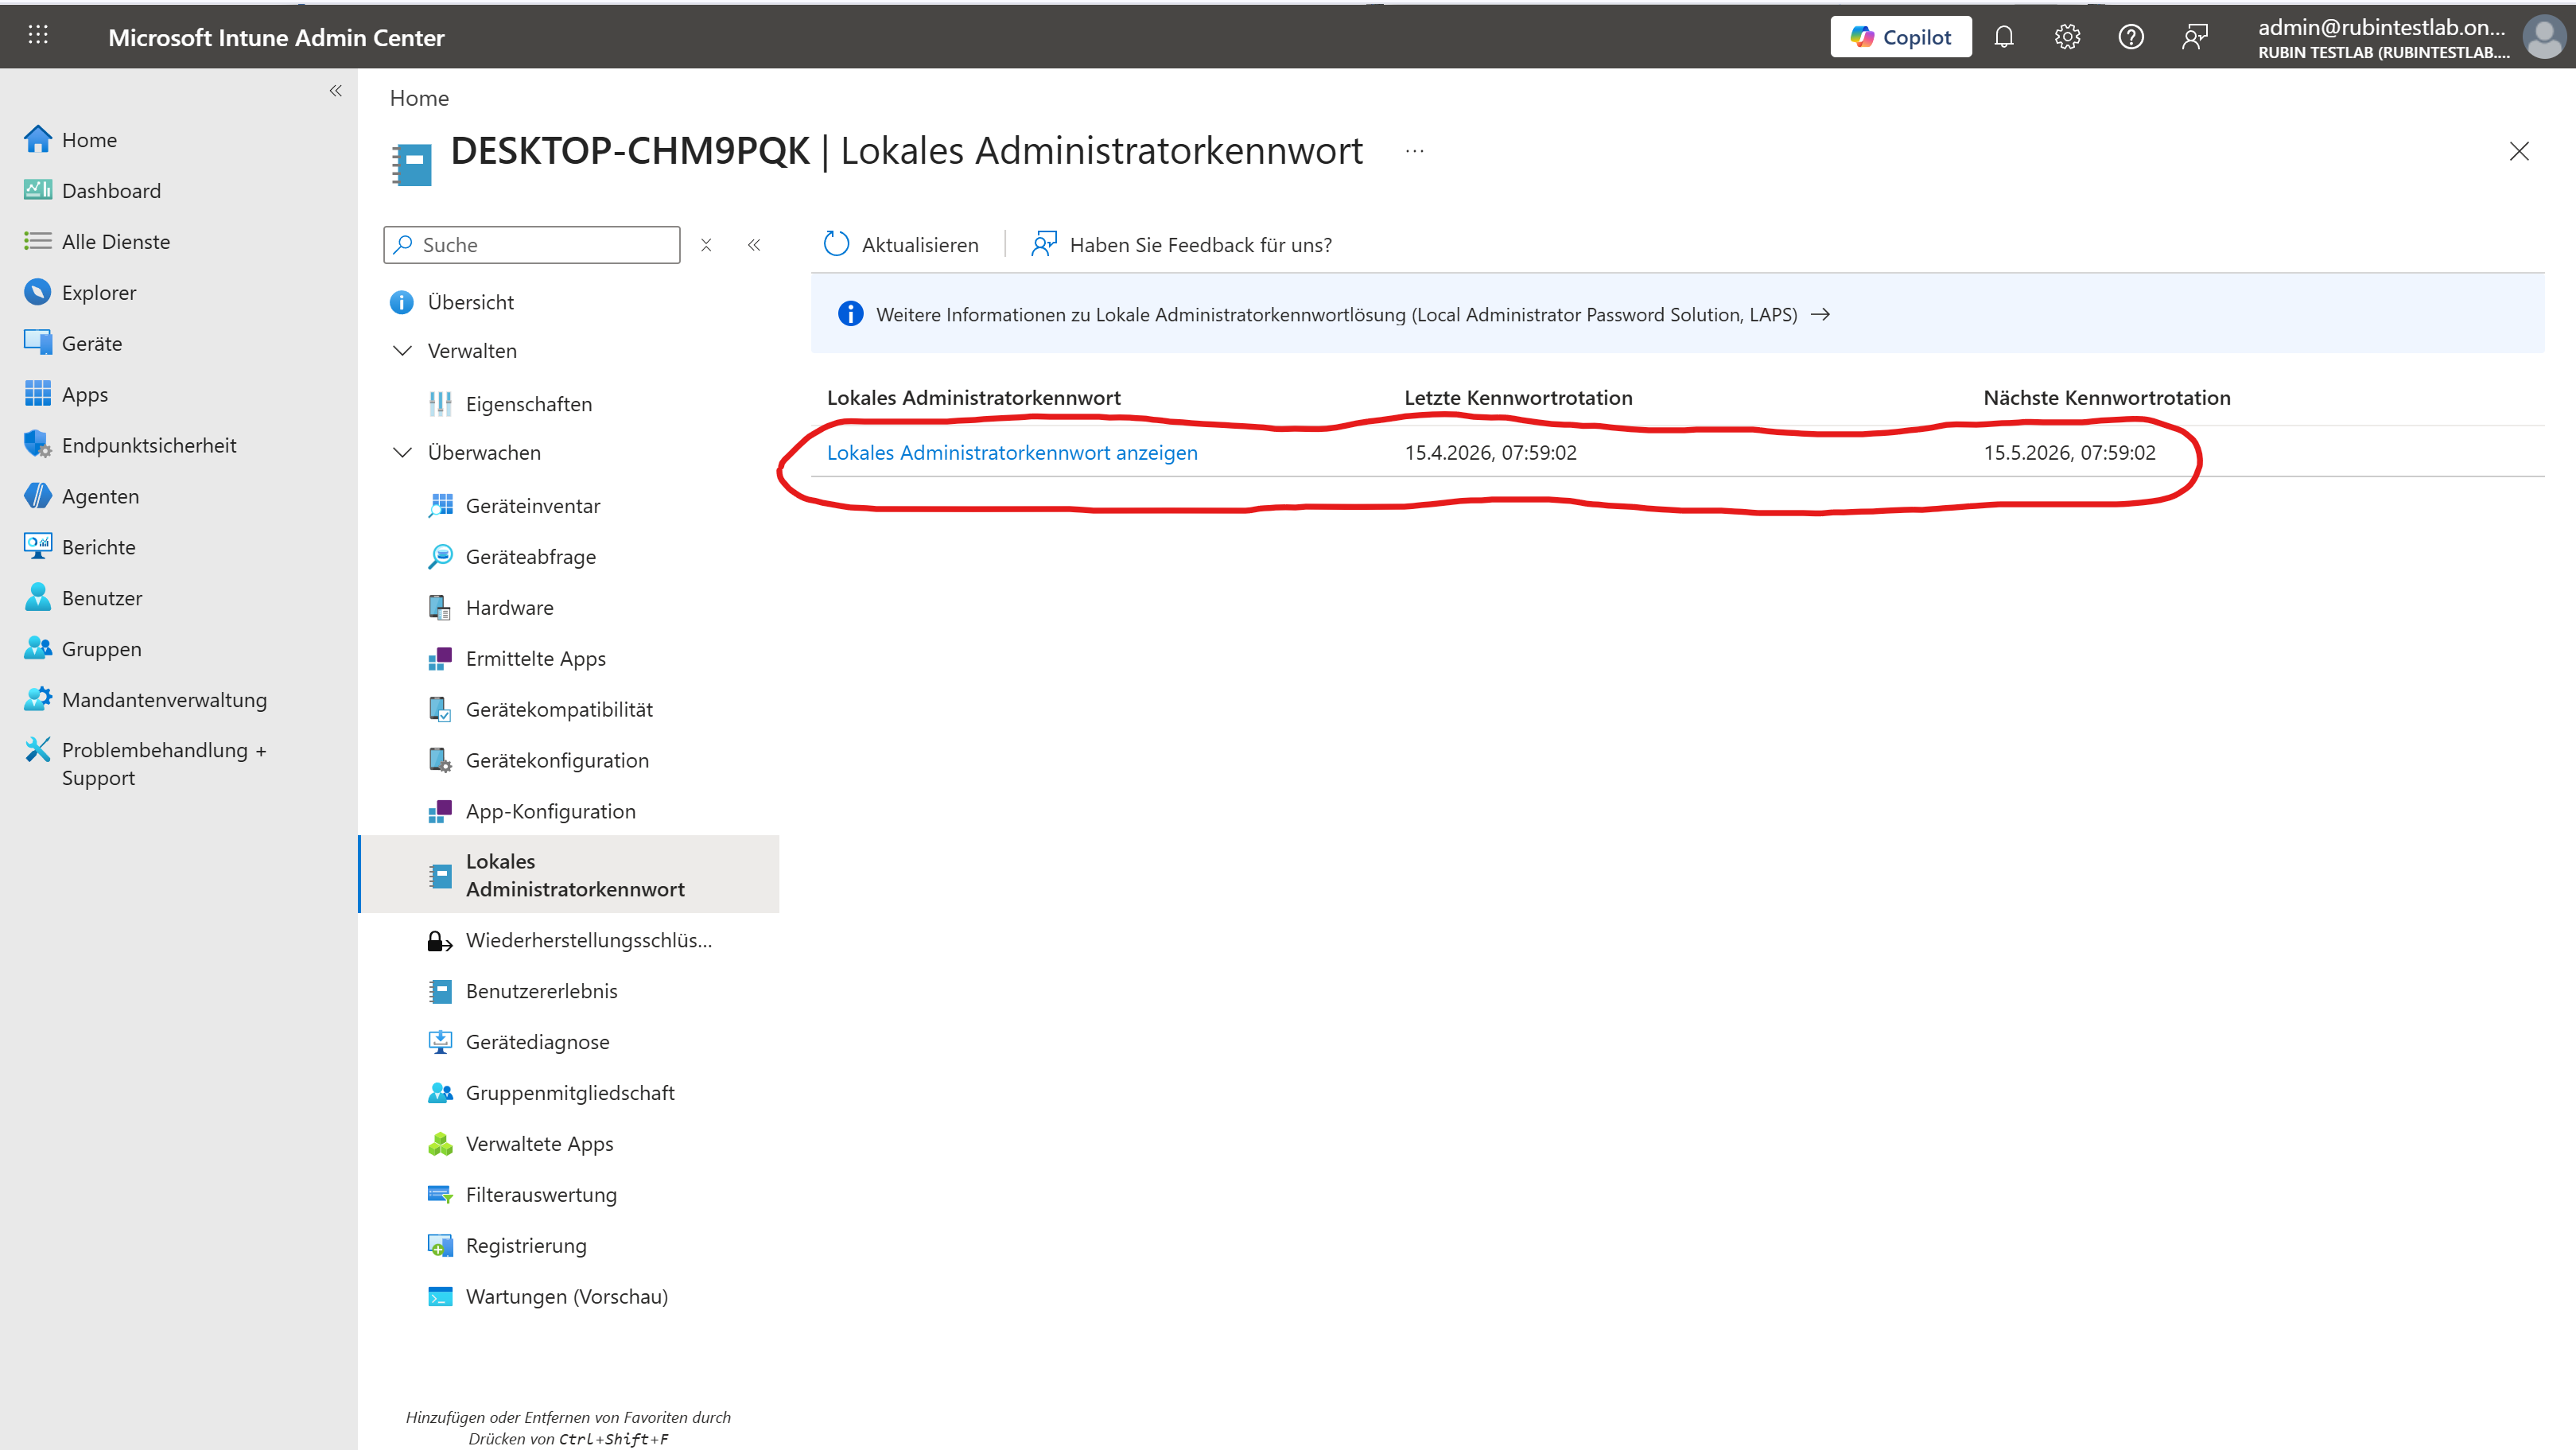Click Lokales Administratorkennwort anzeigen link
This screenshot has width=2576, height=1450.
tap(1011, 453)
